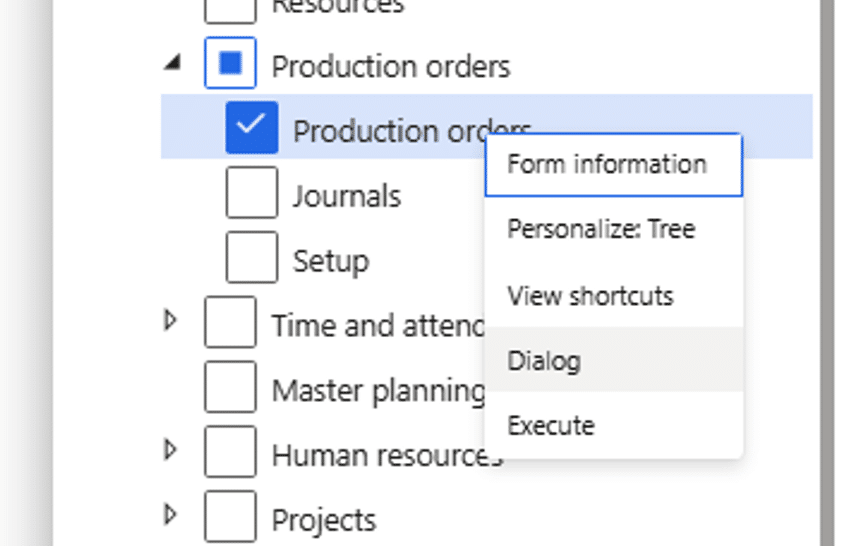Check the Human resources checkbox
The width and height of the screenshot is (864, 546).
tap(230, 452)
